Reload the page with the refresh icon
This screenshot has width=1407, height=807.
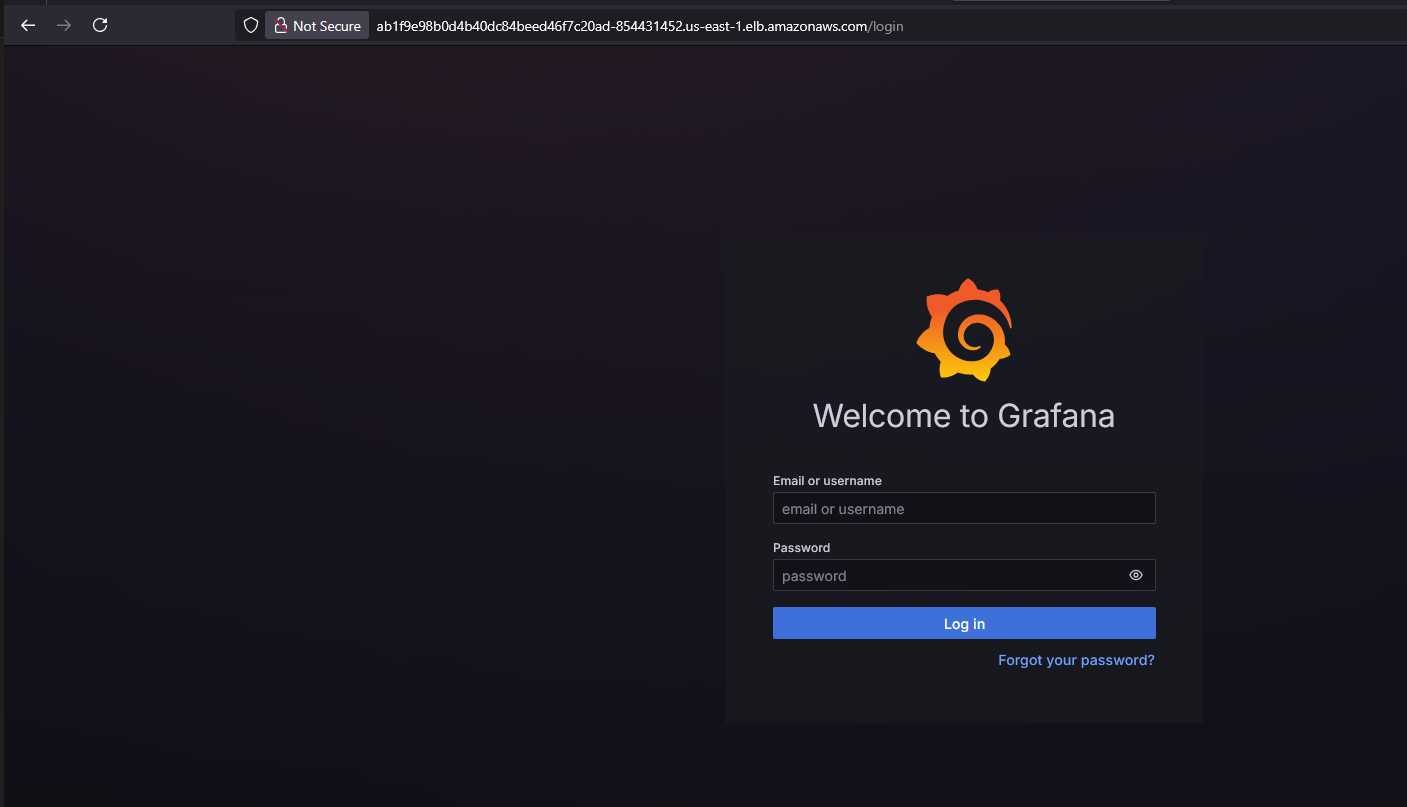pos(100,26)
